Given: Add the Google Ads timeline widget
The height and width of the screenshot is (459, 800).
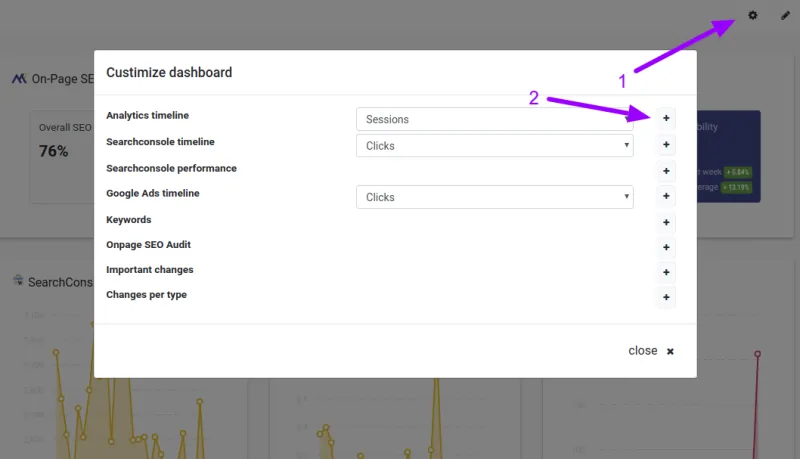Looking at the screenshot, I should [x=666, y=196].
